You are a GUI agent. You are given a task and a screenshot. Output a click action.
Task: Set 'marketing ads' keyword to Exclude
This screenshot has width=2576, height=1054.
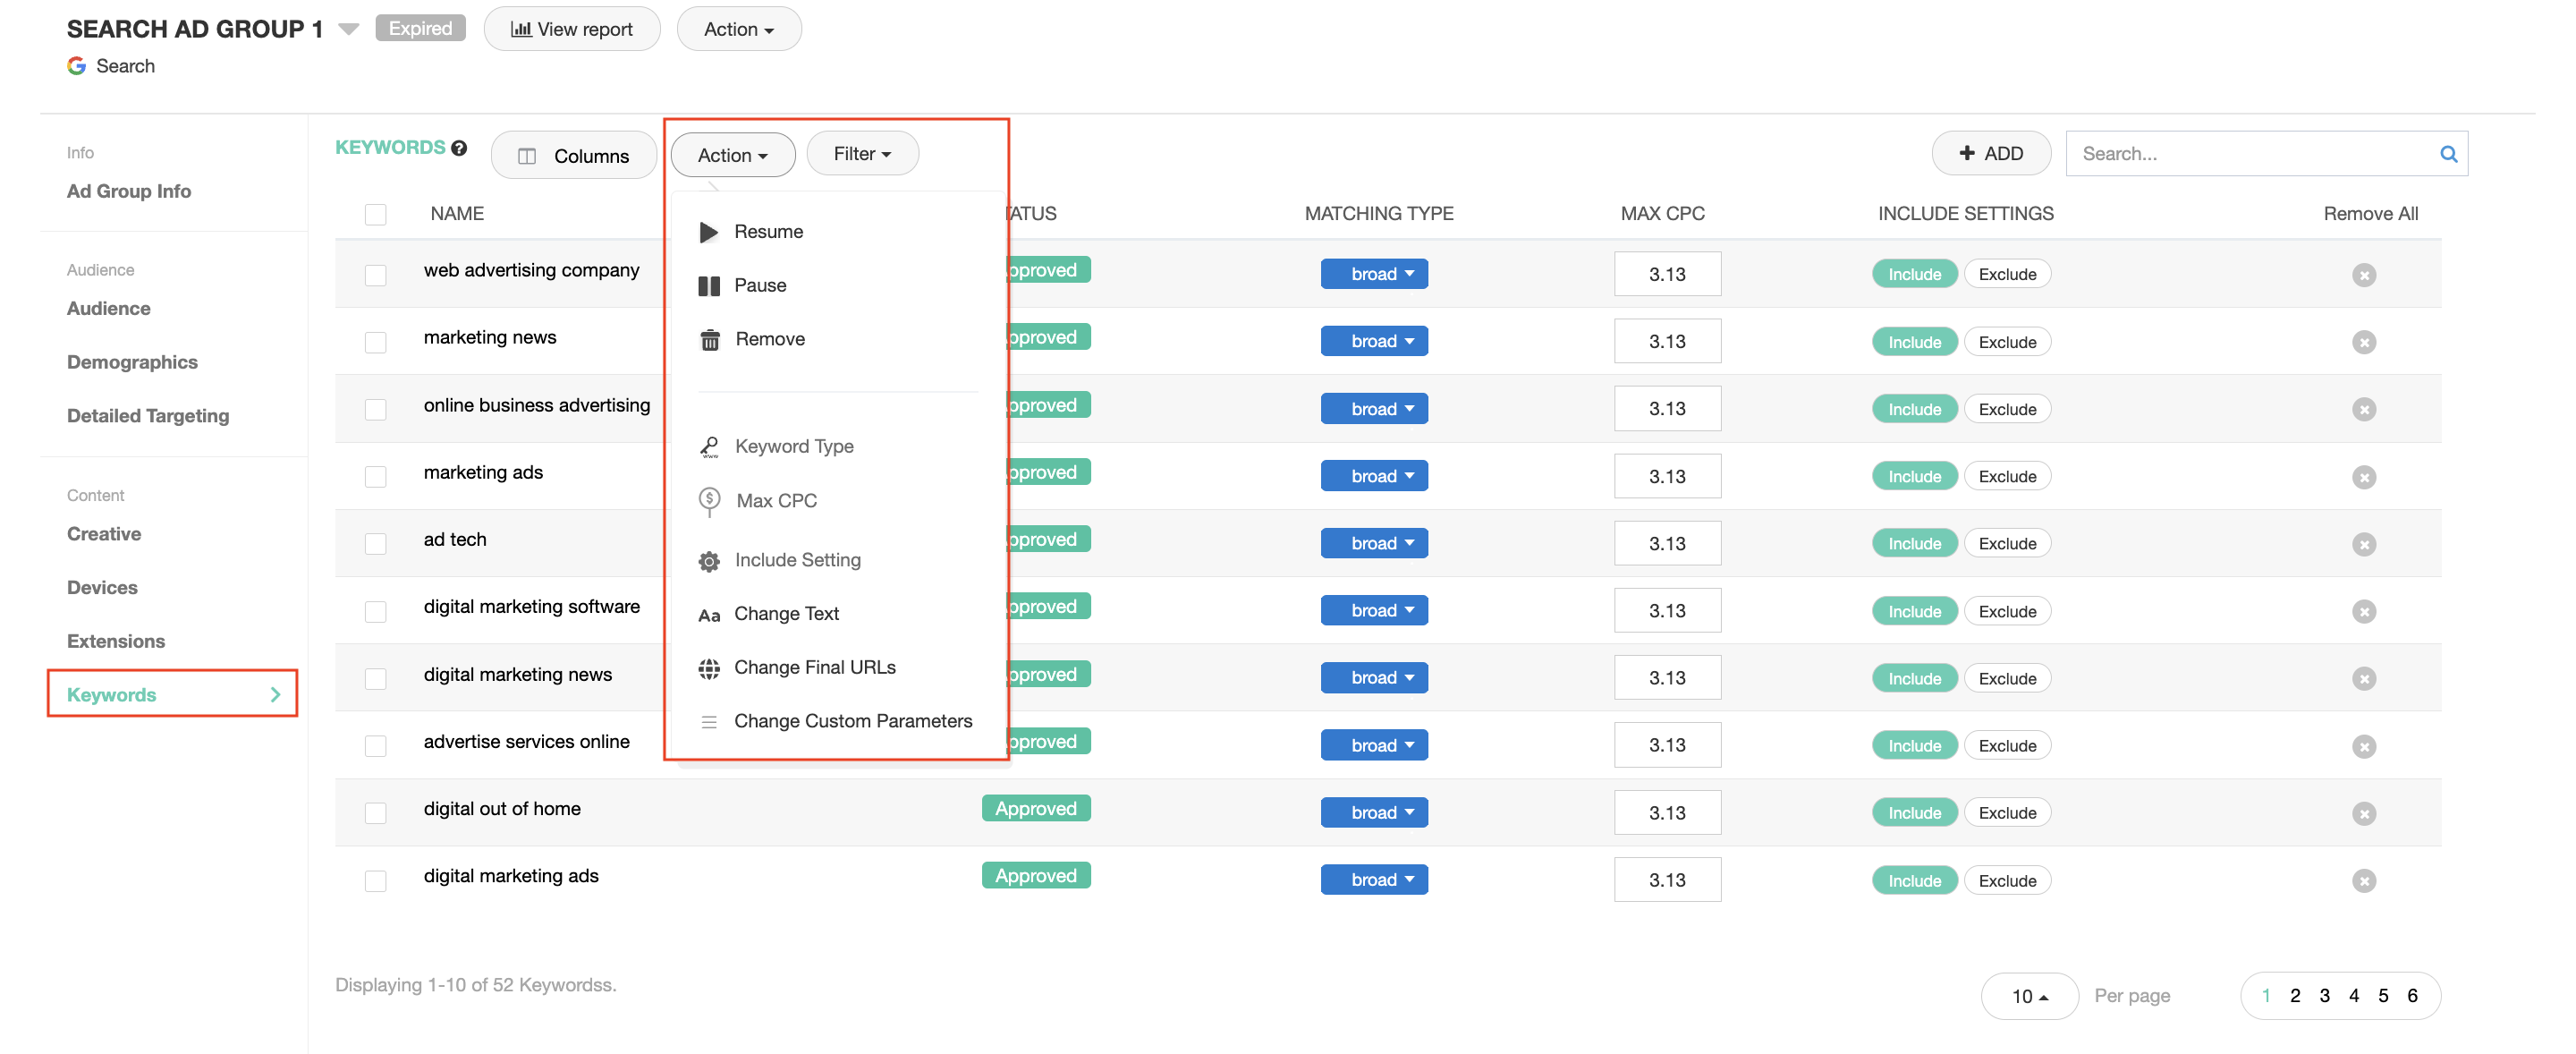[2006, 477]
